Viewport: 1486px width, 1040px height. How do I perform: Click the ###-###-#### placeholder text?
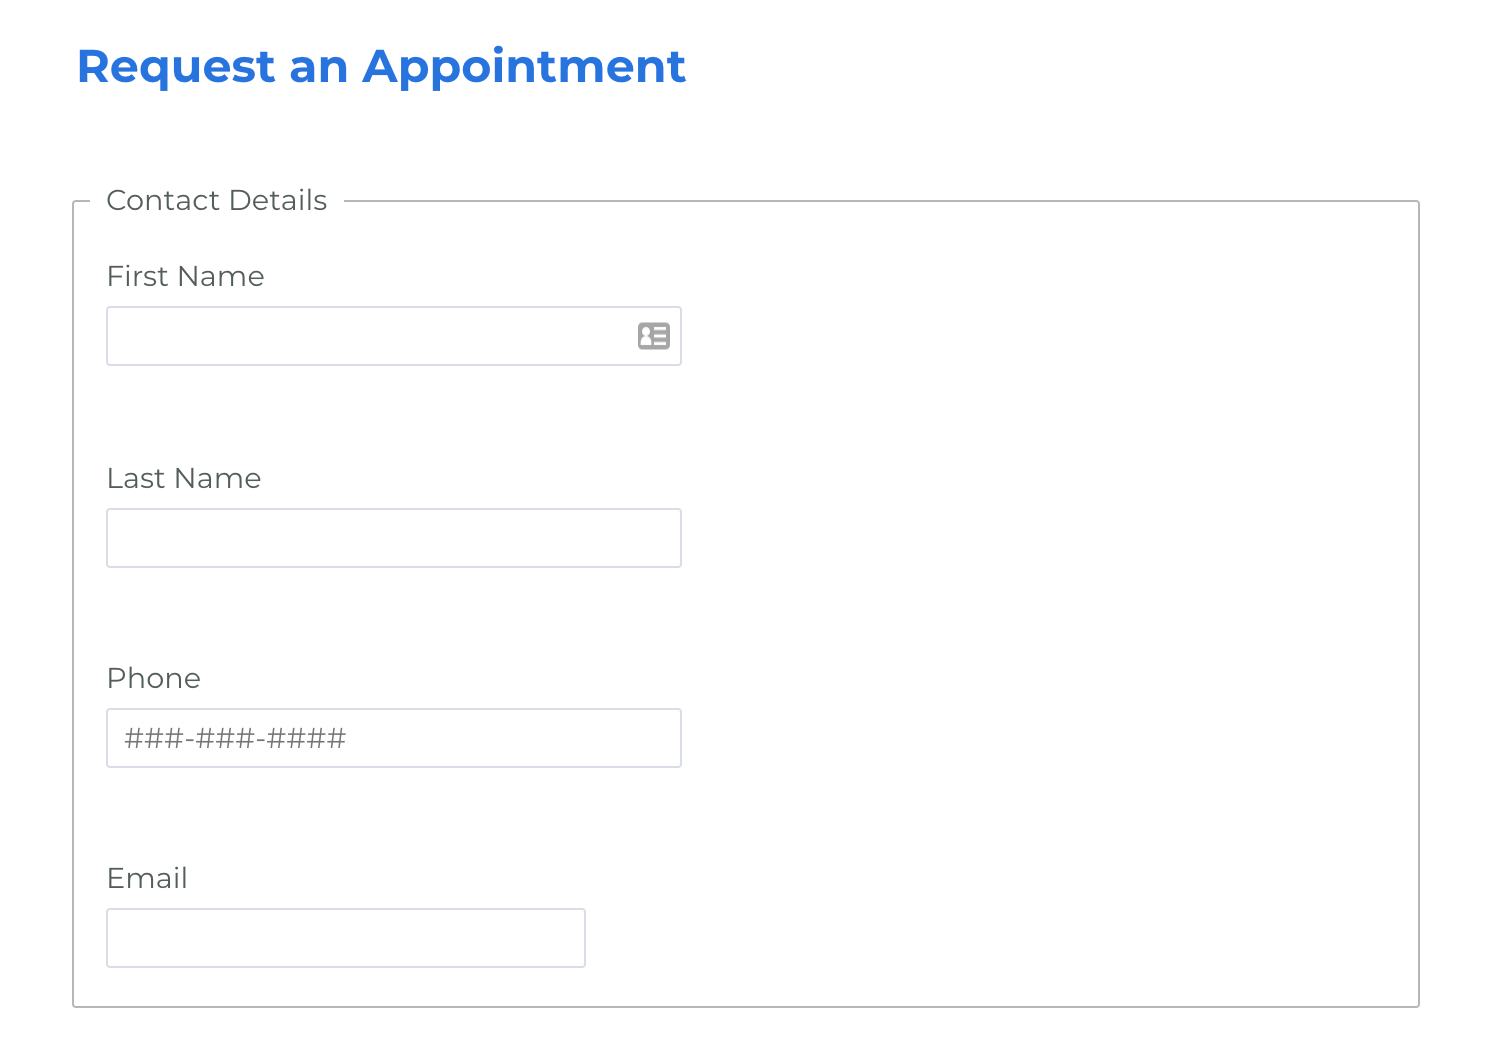tap(235, 739)
